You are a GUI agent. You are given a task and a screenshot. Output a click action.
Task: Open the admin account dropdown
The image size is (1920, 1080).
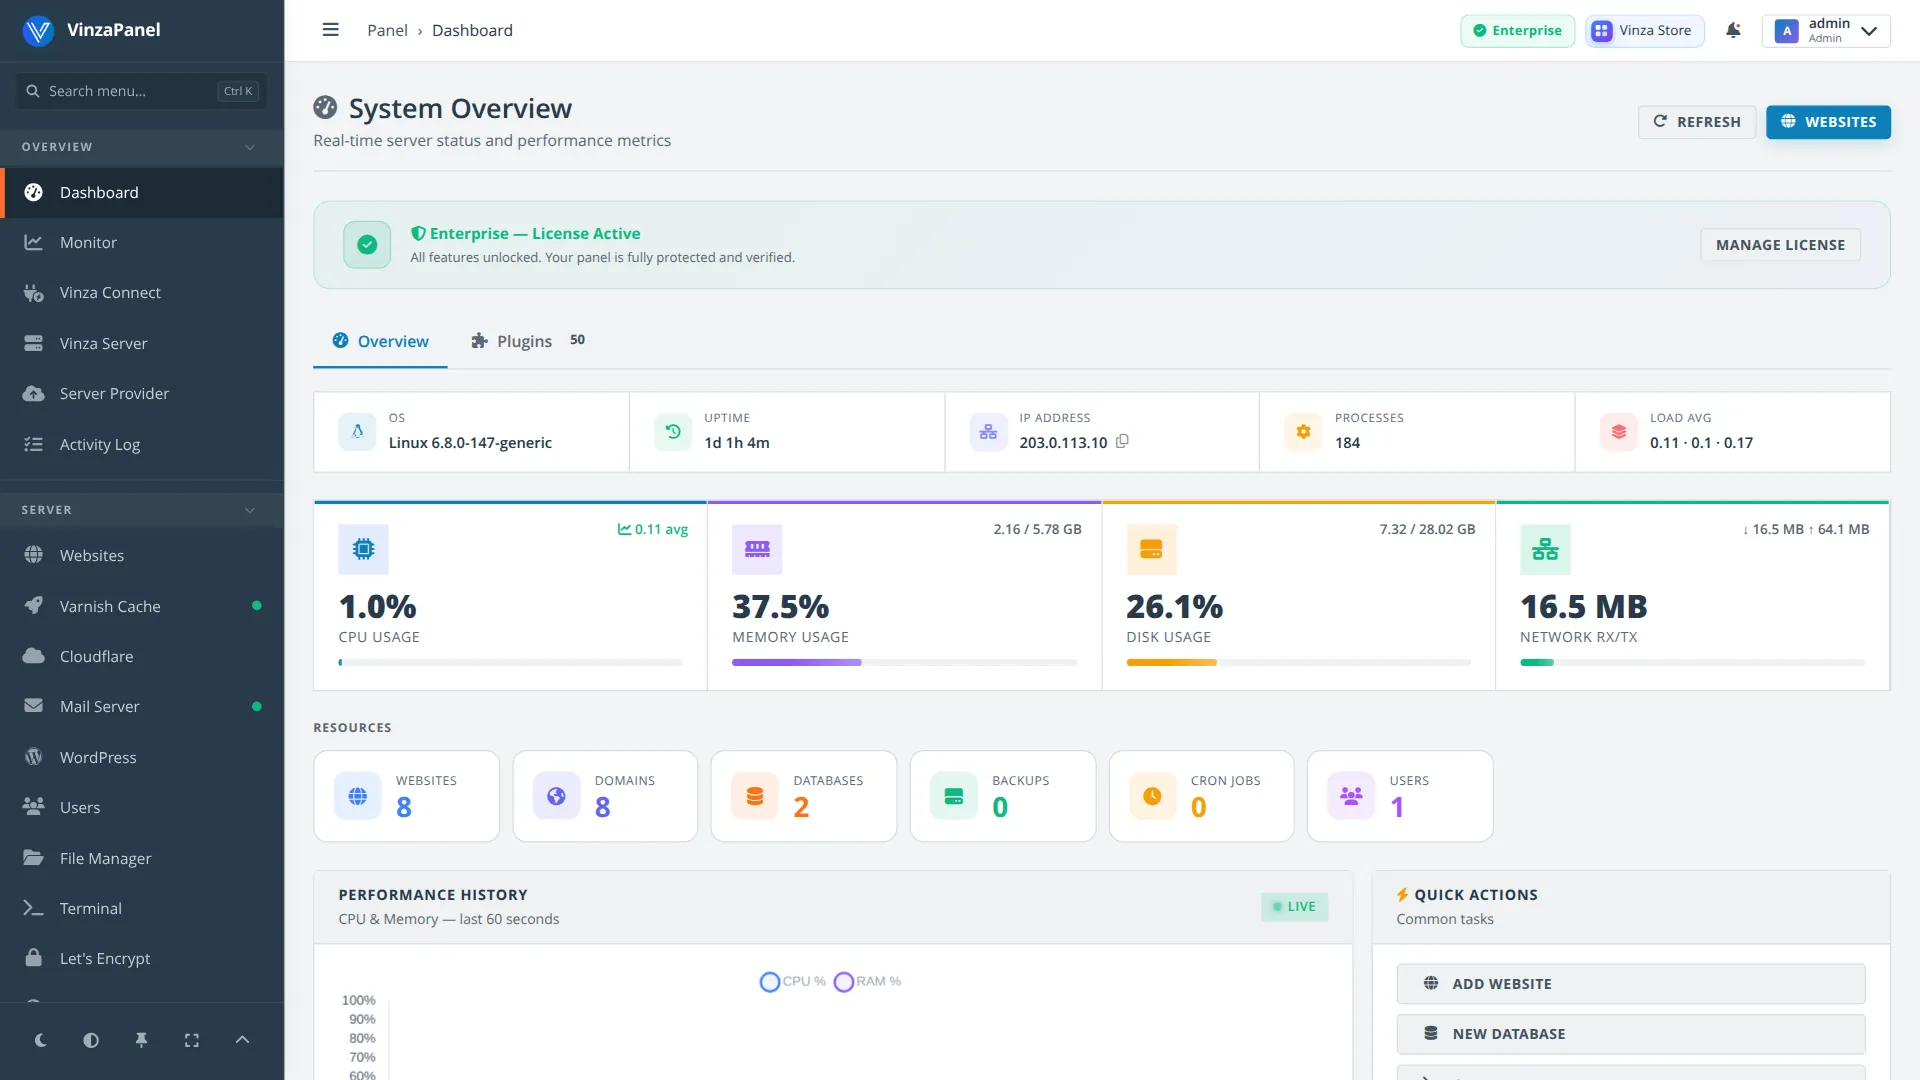(x=1826, y=30)
